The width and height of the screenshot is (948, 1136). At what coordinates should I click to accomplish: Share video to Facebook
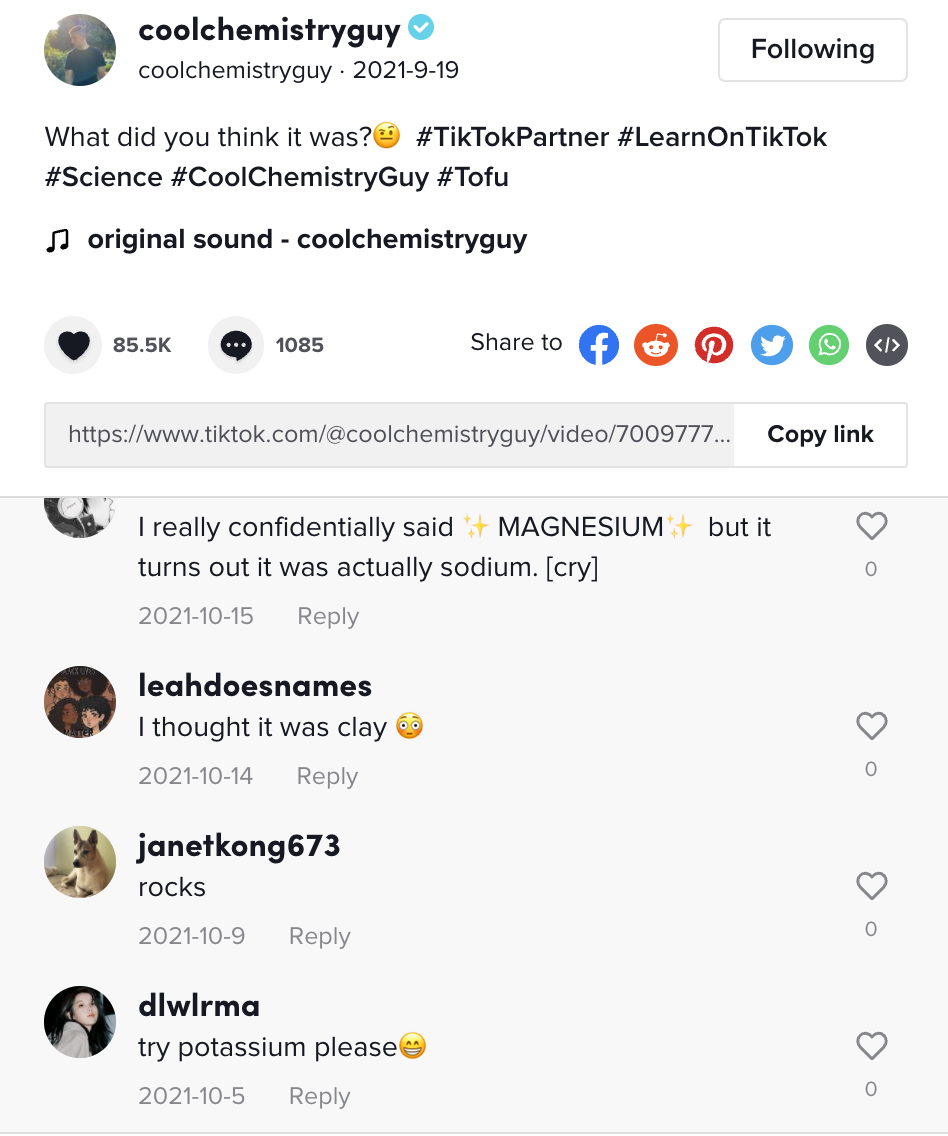pos(599,346)
